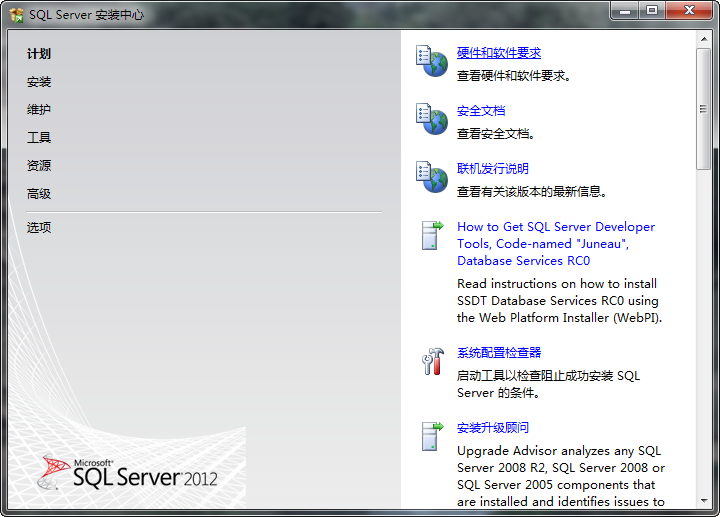Open the 联机发行说明 link

coord(493,169)
